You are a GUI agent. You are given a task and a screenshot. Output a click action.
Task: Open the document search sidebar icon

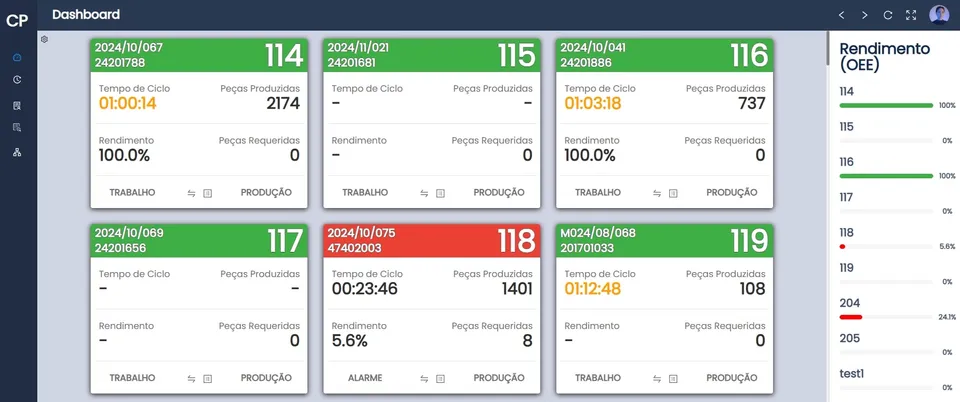[17, 127]
